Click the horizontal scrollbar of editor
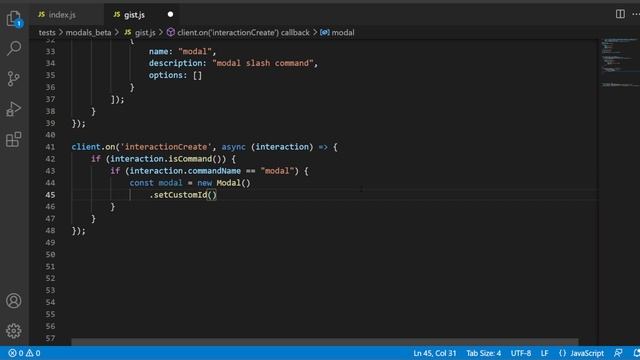640x360 pixels. click(x=324, y=342)
